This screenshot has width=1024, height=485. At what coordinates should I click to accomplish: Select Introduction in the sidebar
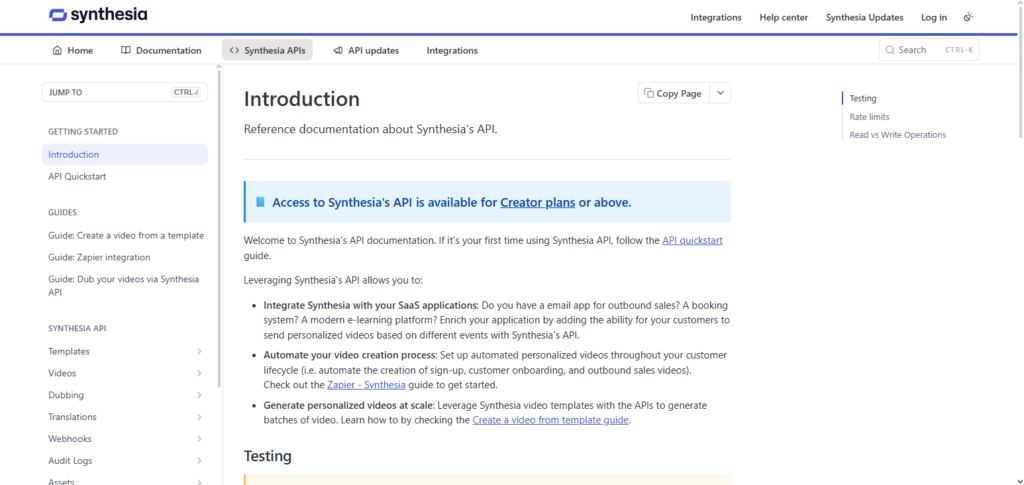point(125,155)
